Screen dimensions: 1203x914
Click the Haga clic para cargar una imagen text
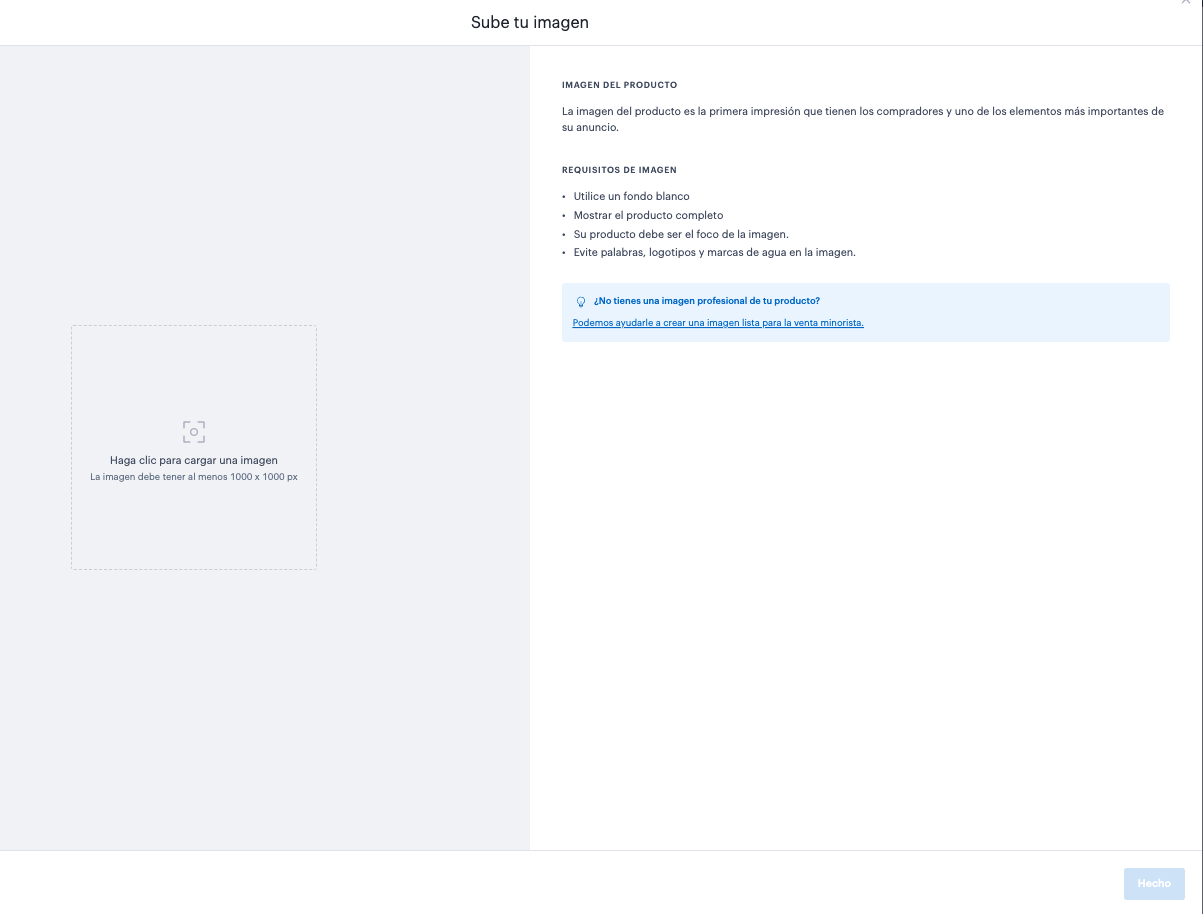pyautogui.click(x=193, y=461)
